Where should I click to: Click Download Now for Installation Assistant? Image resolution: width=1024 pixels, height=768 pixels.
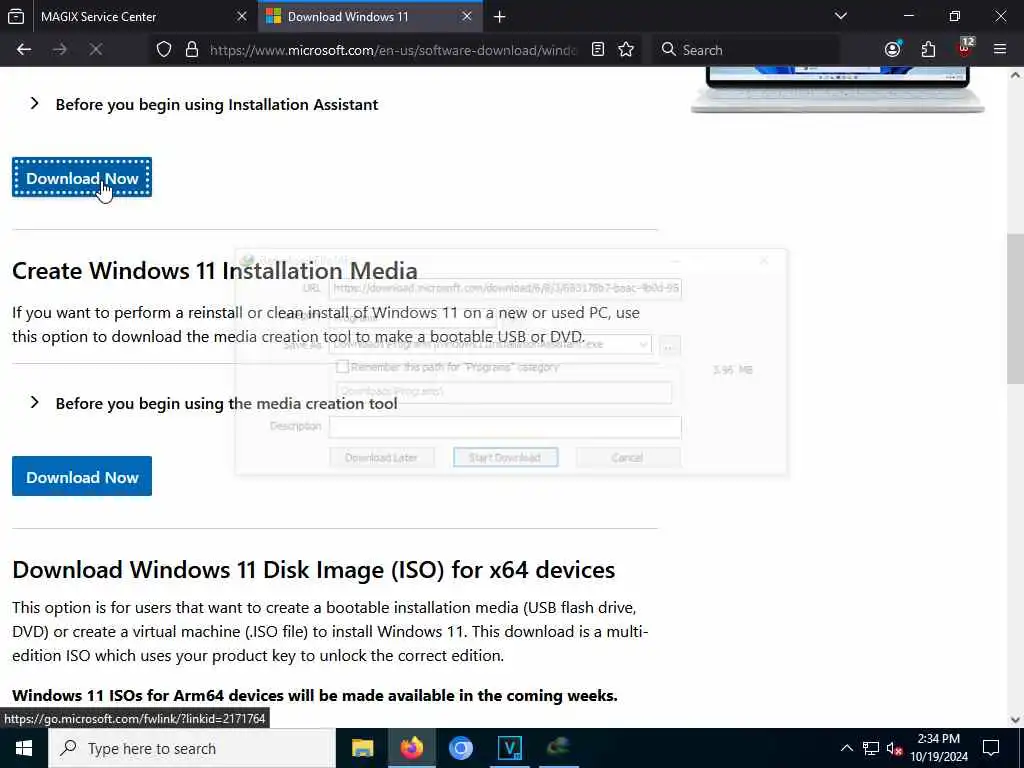tap(82, 178)
